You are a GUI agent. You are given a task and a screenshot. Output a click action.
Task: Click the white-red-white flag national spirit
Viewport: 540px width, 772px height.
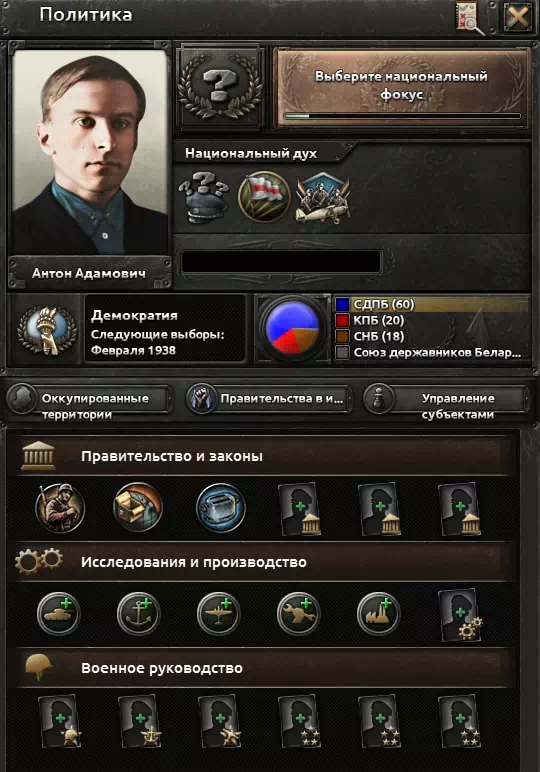264,197
